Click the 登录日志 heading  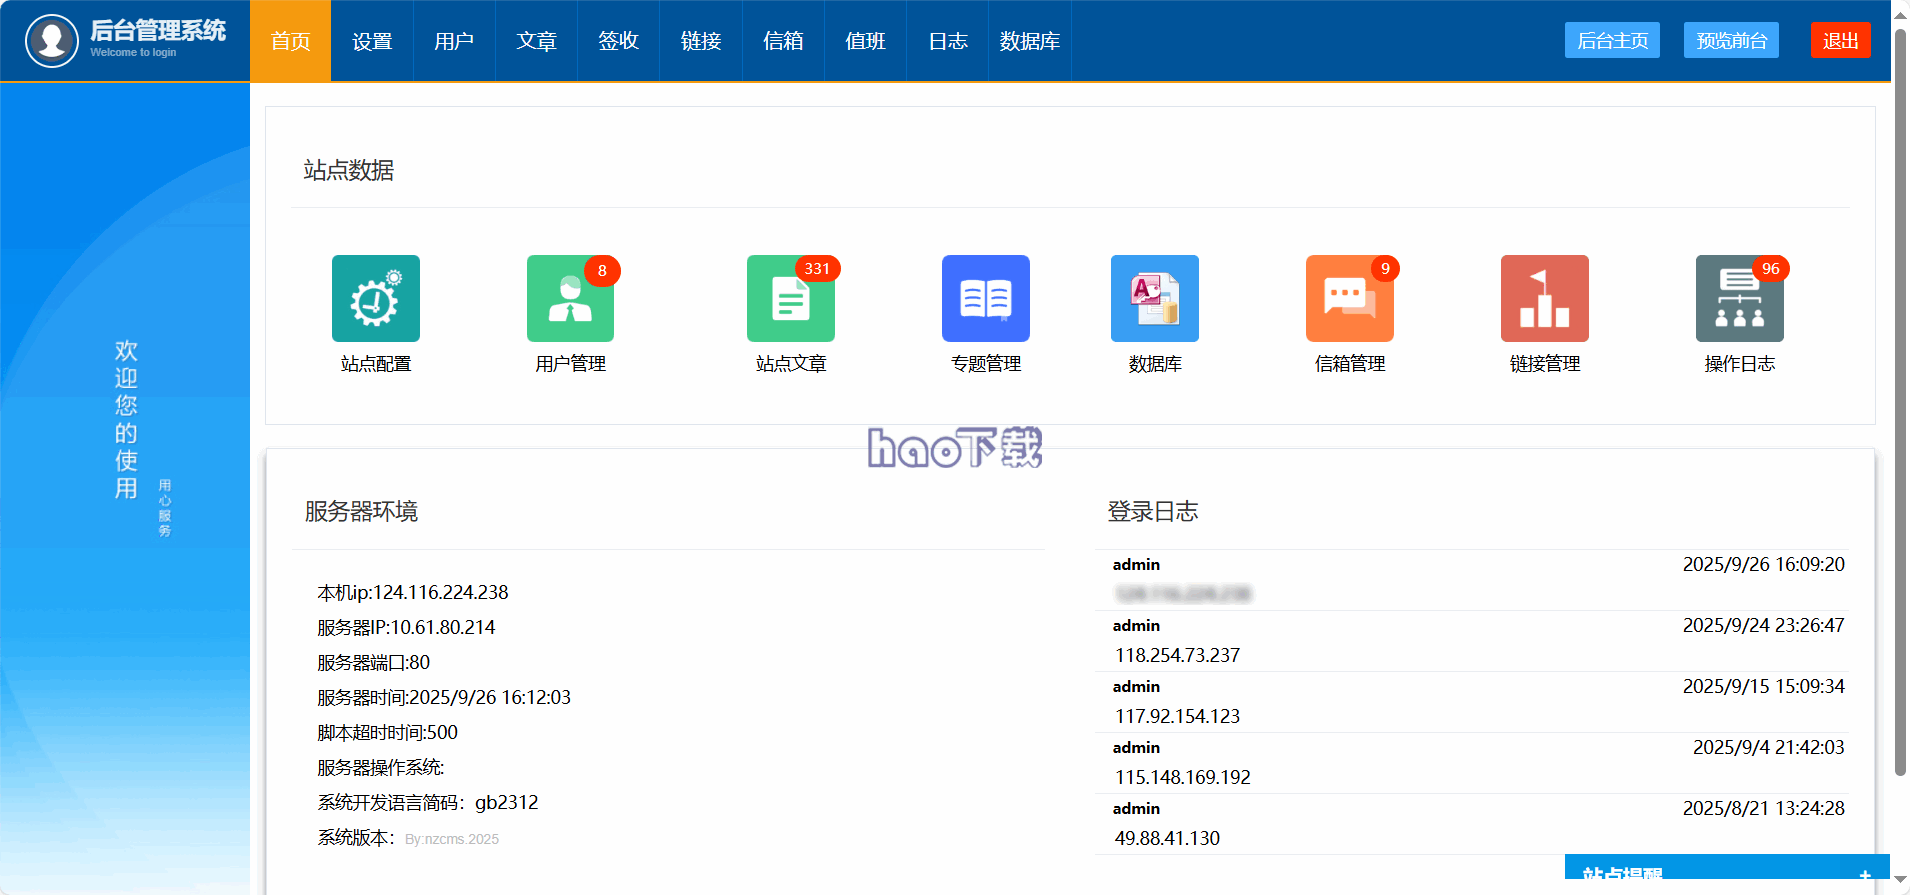pyautogui.click(x=1152, y=511)
